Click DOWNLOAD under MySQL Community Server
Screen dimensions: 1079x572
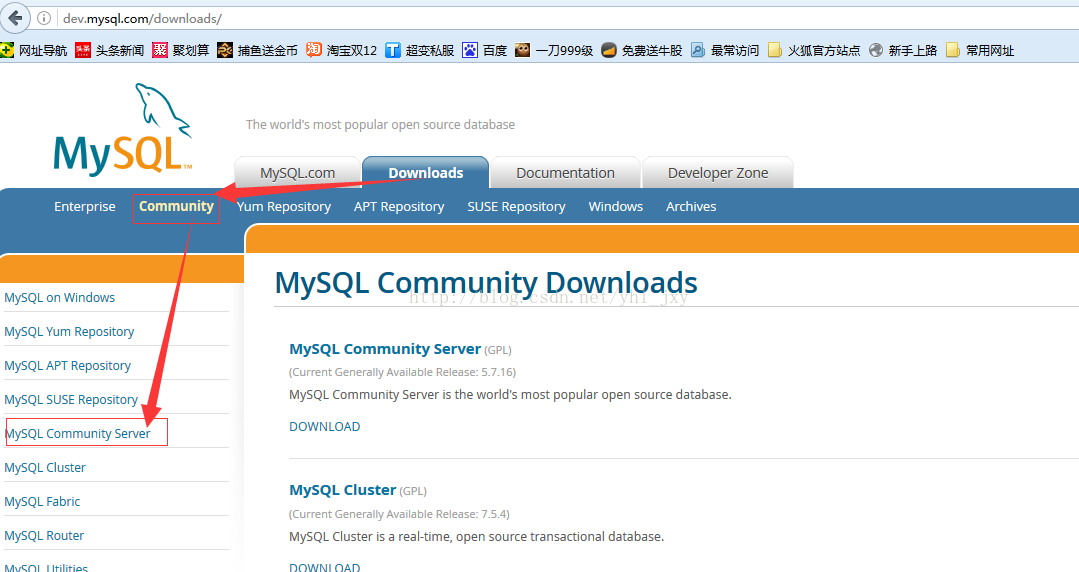325,427
